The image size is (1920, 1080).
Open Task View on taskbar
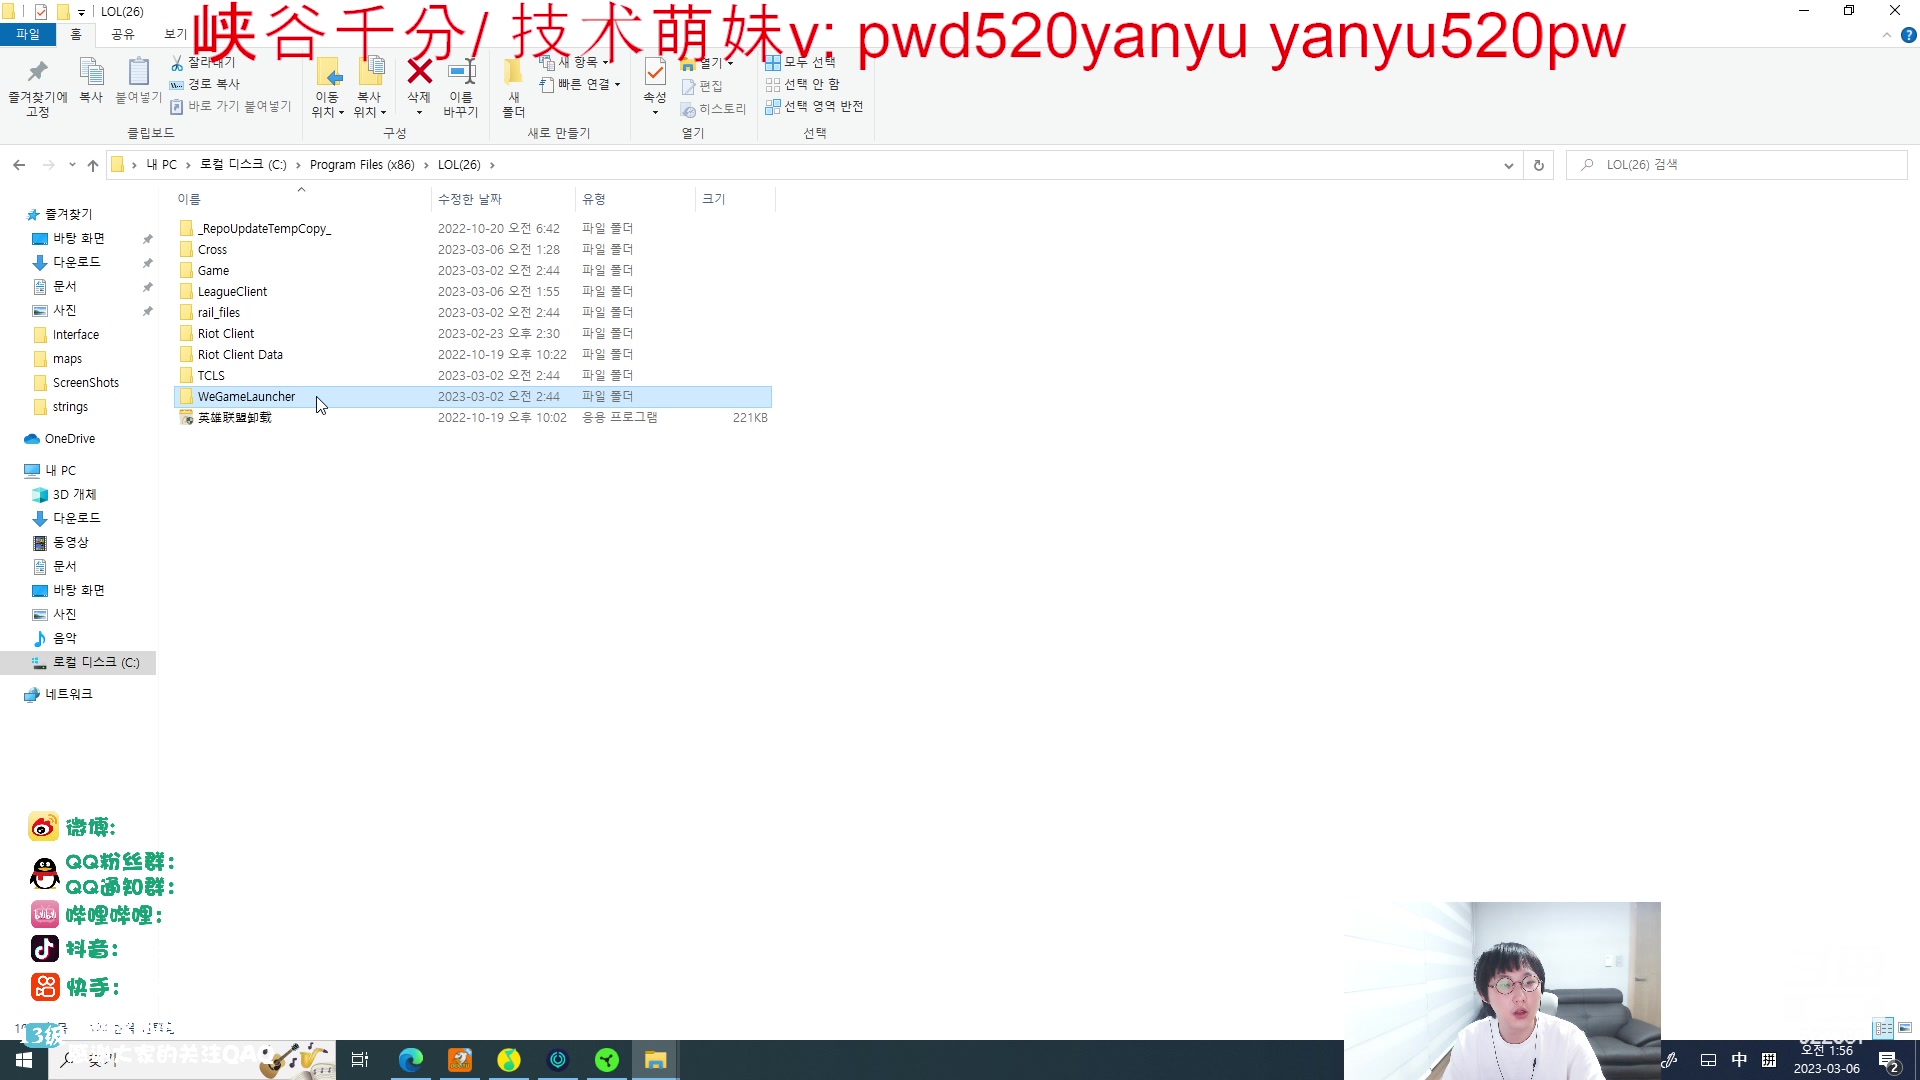tap(360, 1060)
